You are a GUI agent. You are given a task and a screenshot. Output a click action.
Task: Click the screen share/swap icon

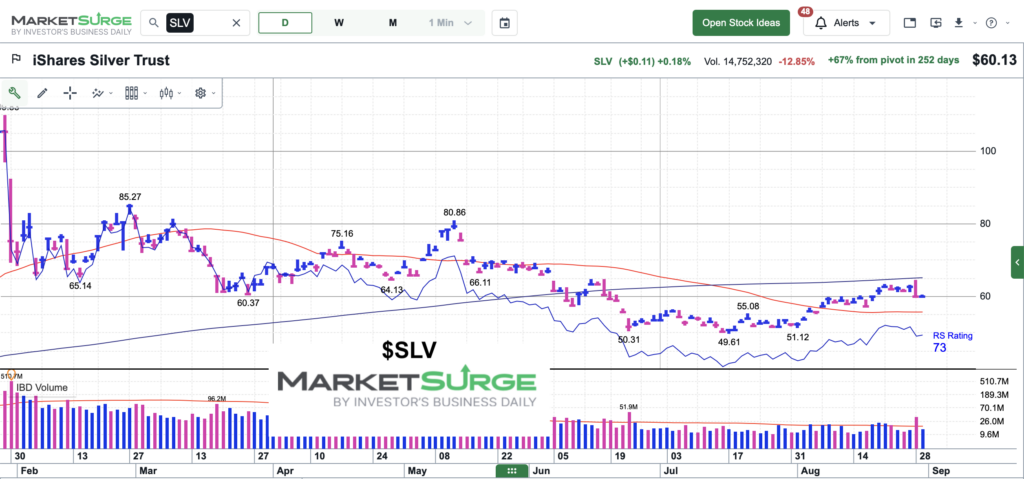(x=936, y=23)
